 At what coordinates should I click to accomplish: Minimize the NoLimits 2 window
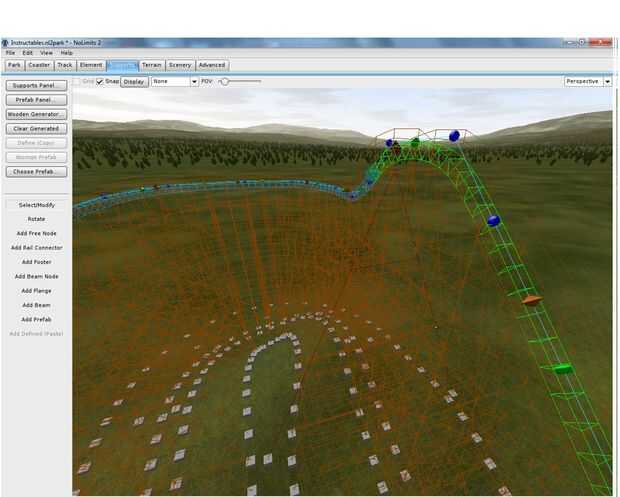(x=570, y=42)
